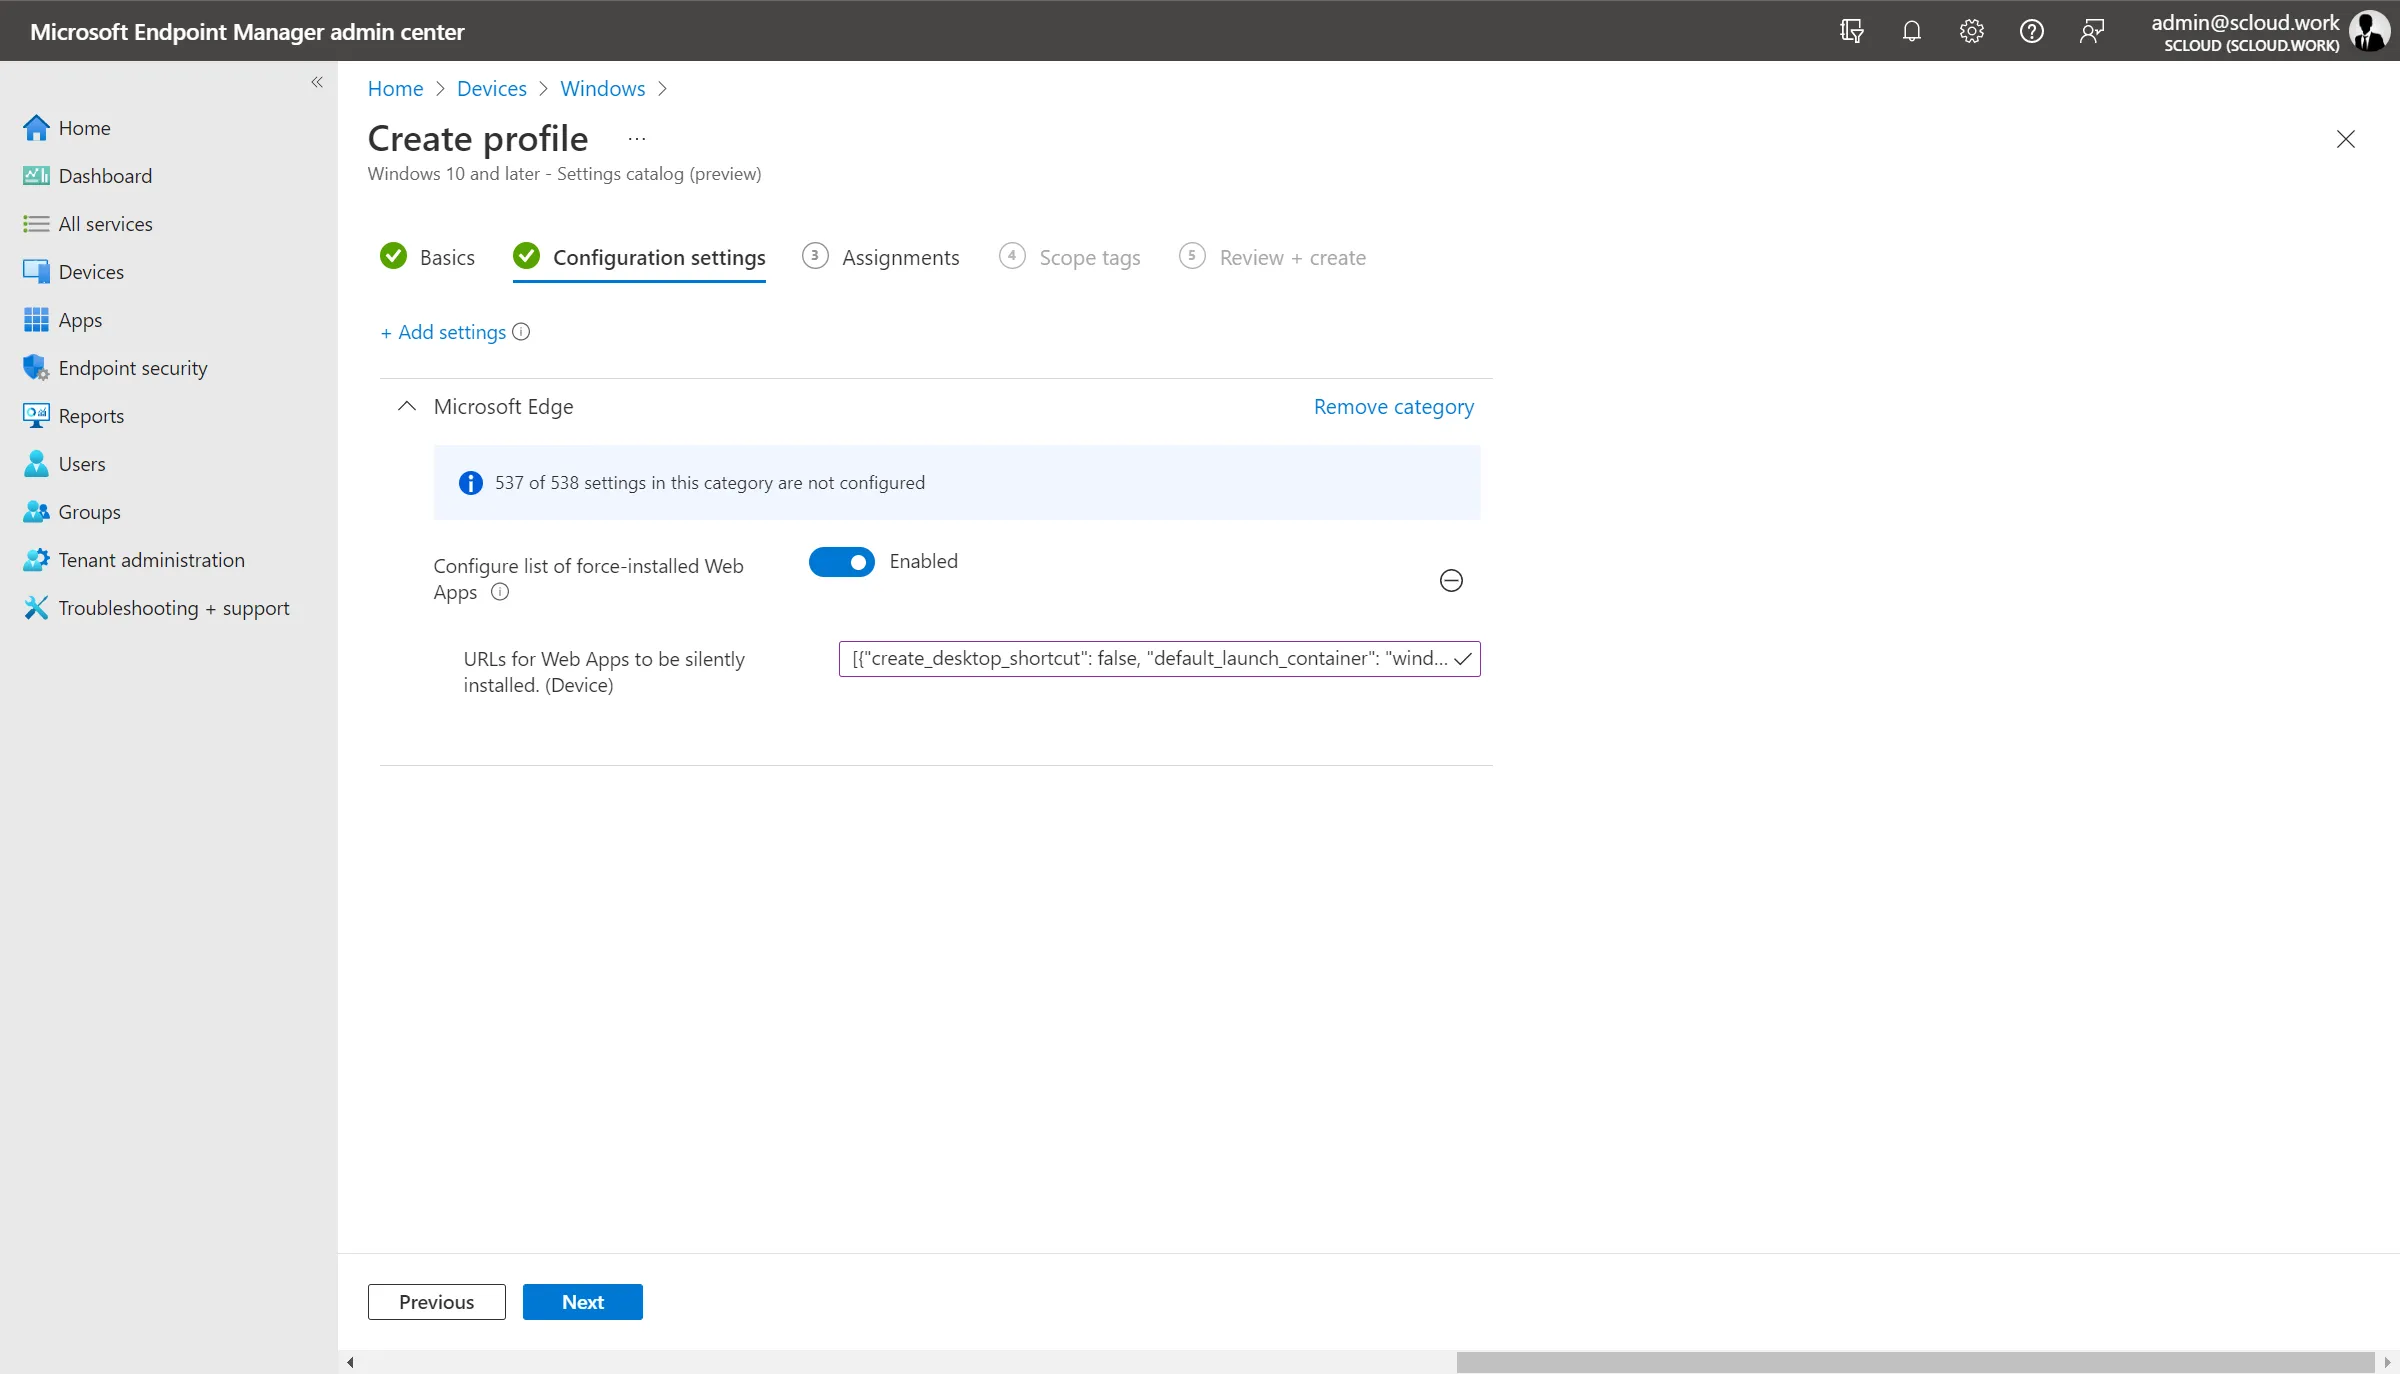Click the Home house icon in sidebar
Screen dimensions: 2400x1374
(x=36, y=128)
